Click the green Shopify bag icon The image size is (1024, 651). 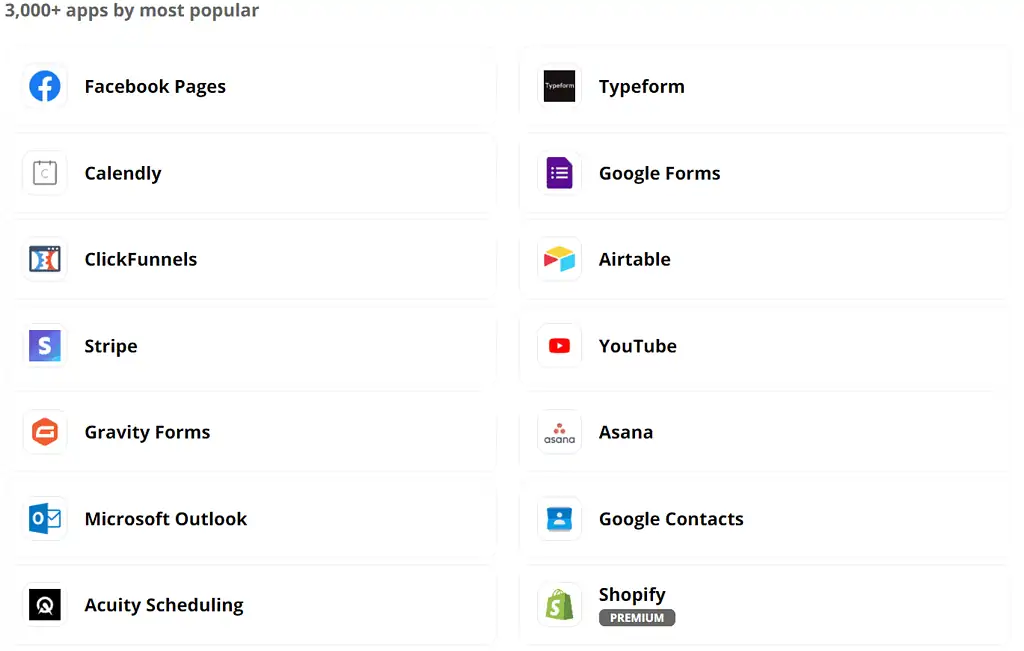click(559, 605)
